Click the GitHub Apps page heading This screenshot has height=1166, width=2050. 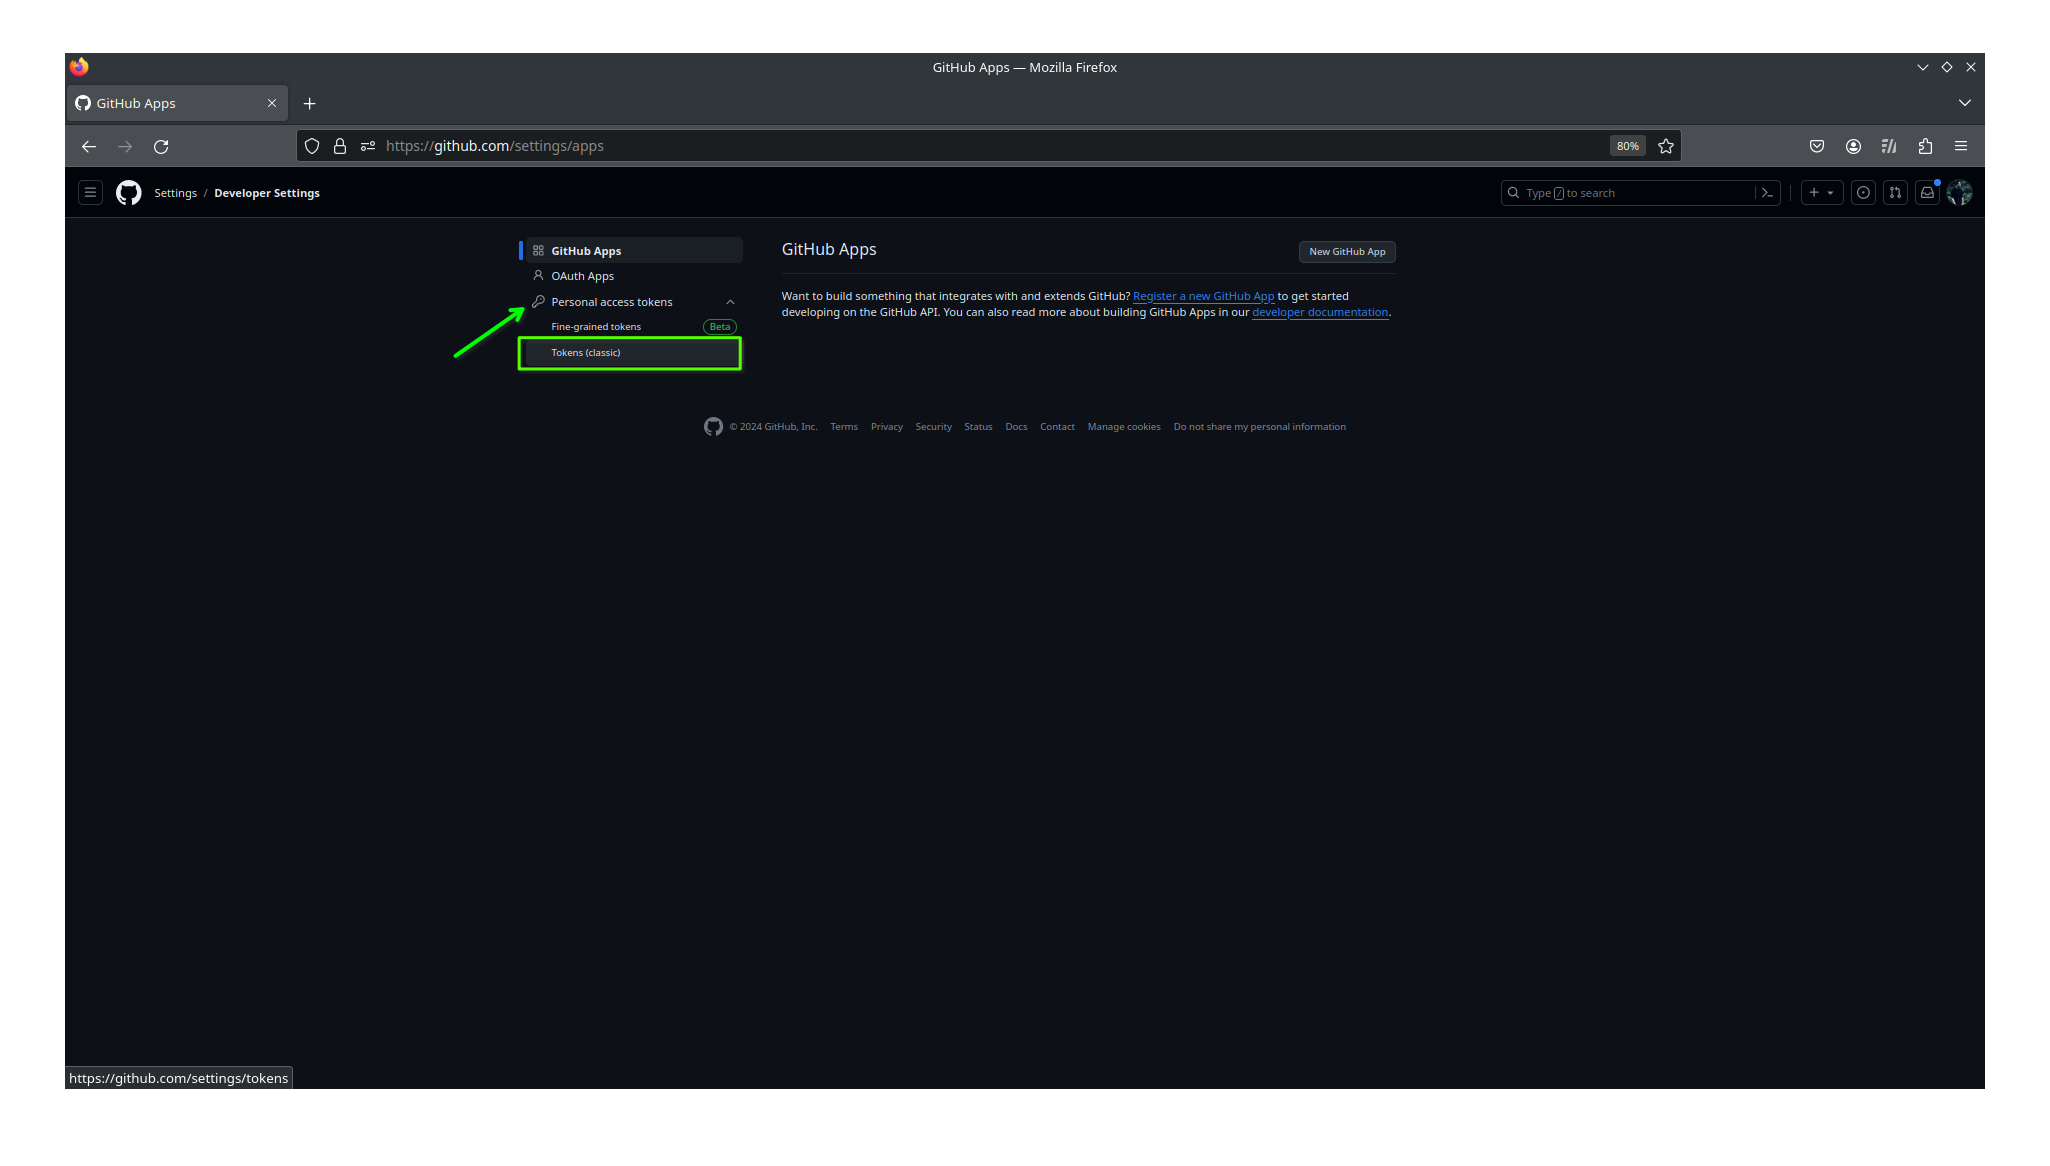point(829,250)
